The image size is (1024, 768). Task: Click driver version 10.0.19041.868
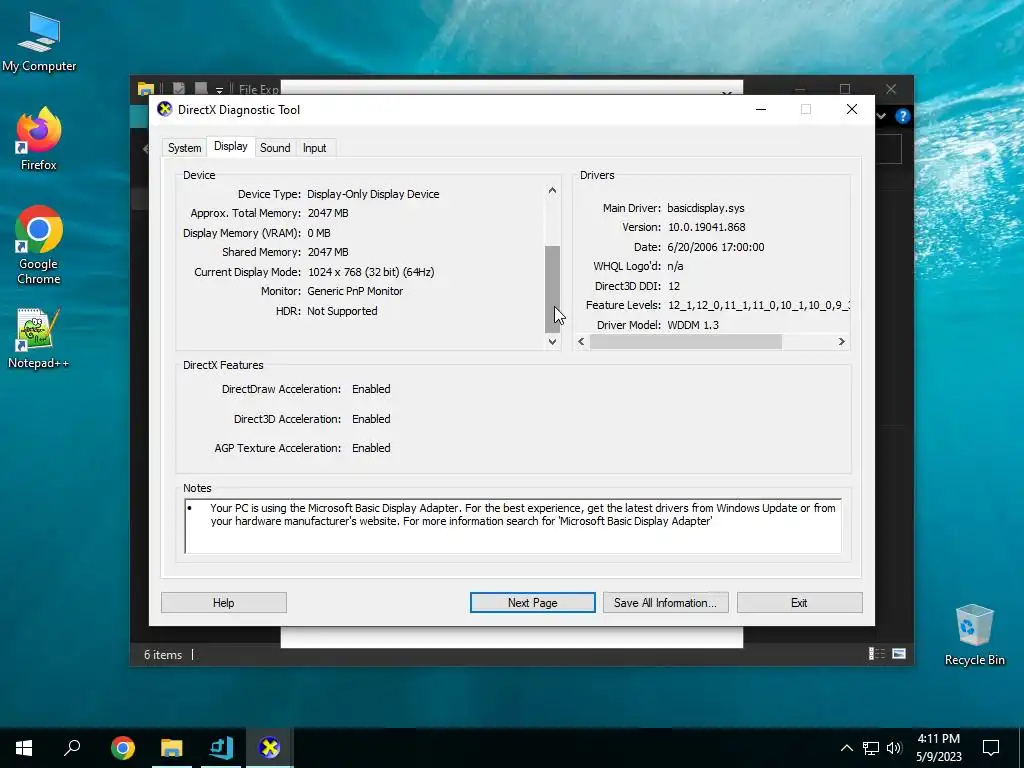point(706,227)
